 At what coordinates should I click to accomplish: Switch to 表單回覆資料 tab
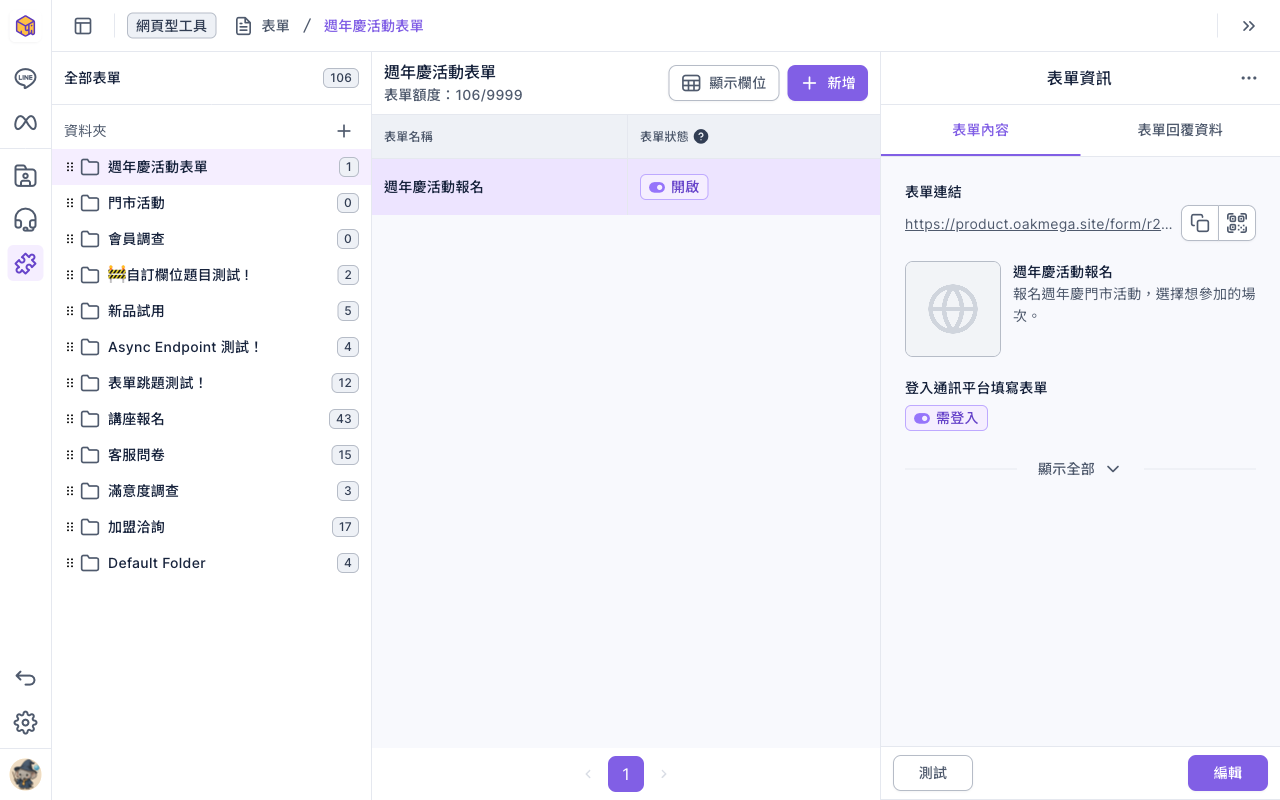click(1180, 130)
